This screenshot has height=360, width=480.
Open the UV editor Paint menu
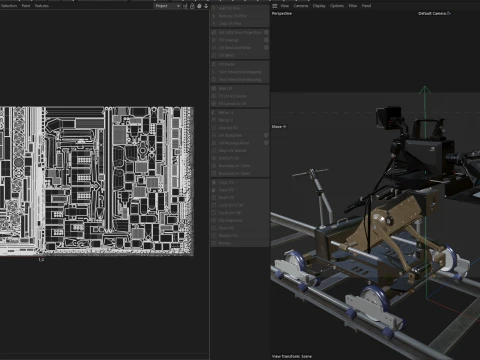[x=26, y=6]
